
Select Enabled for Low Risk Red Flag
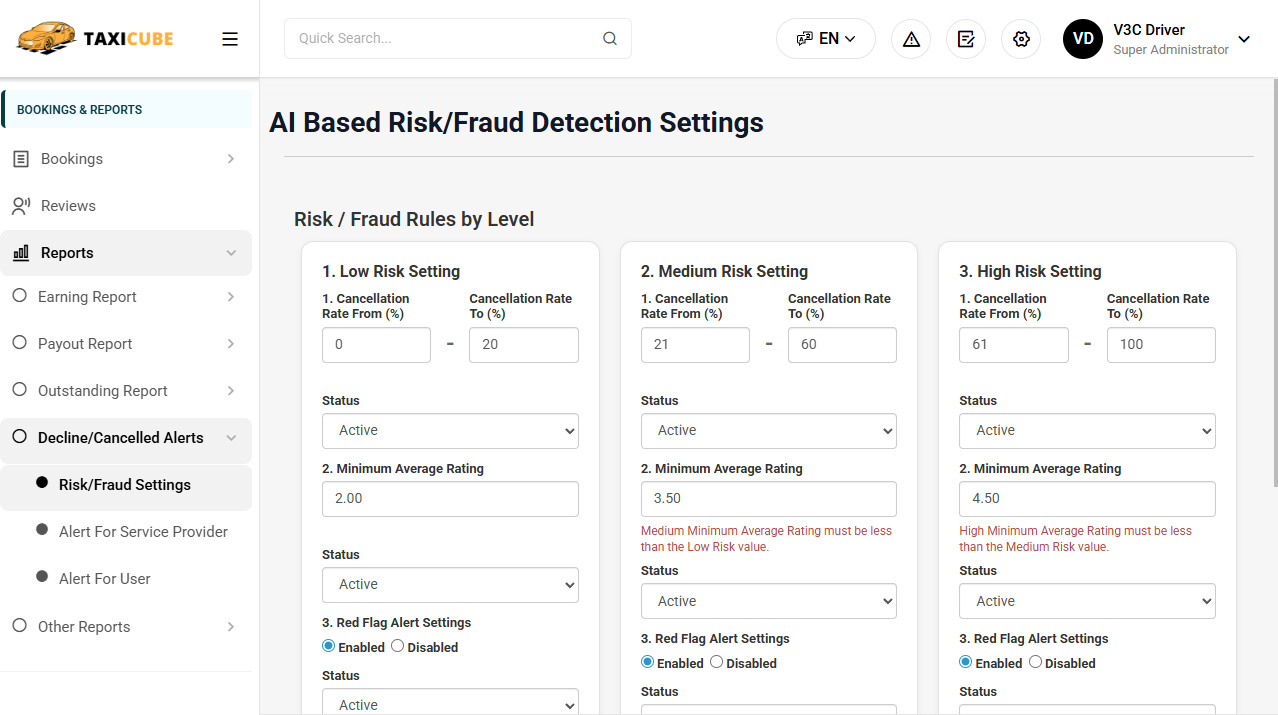(x=329, y=646)
